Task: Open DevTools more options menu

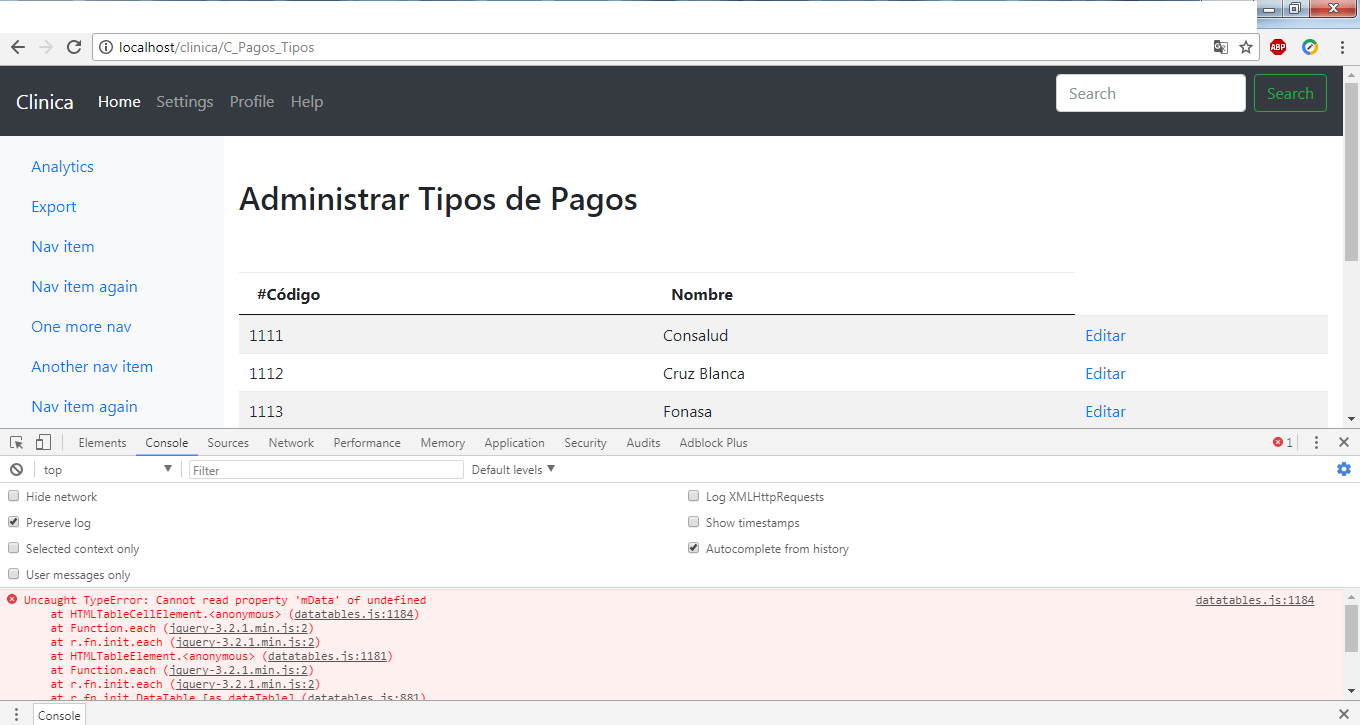Action: 1316,441
